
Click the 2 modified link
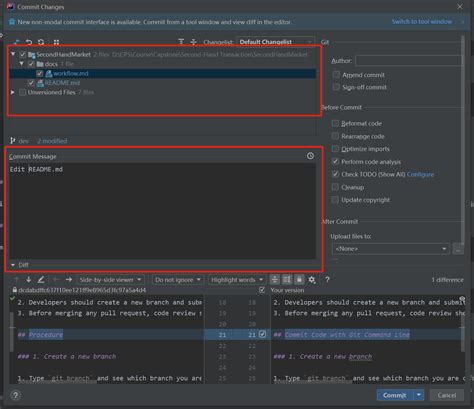52,141
